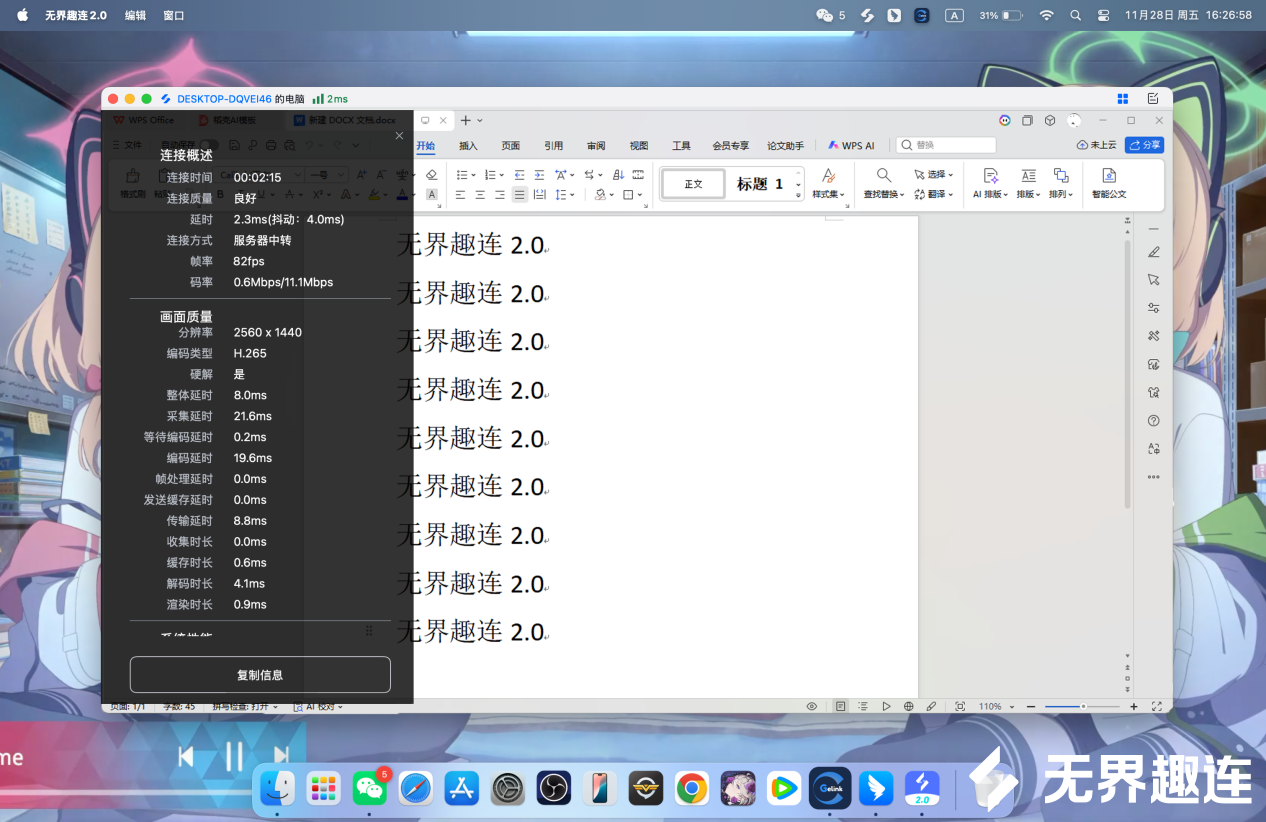
Task: Skip to the next track
Action: point(281,757)
